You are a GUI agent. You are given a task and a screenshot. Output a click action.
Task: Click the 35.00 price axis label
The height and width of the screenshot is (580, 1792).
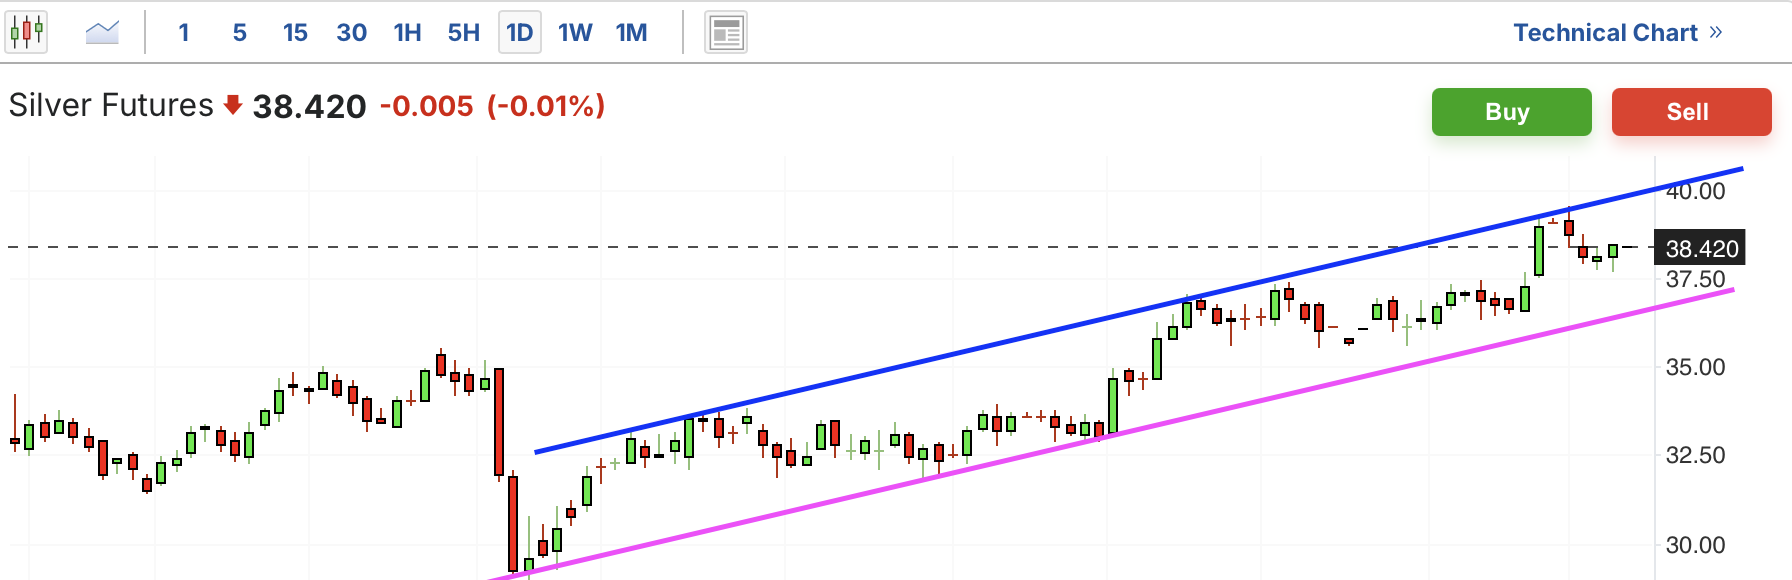click(x=1695, y=367)
